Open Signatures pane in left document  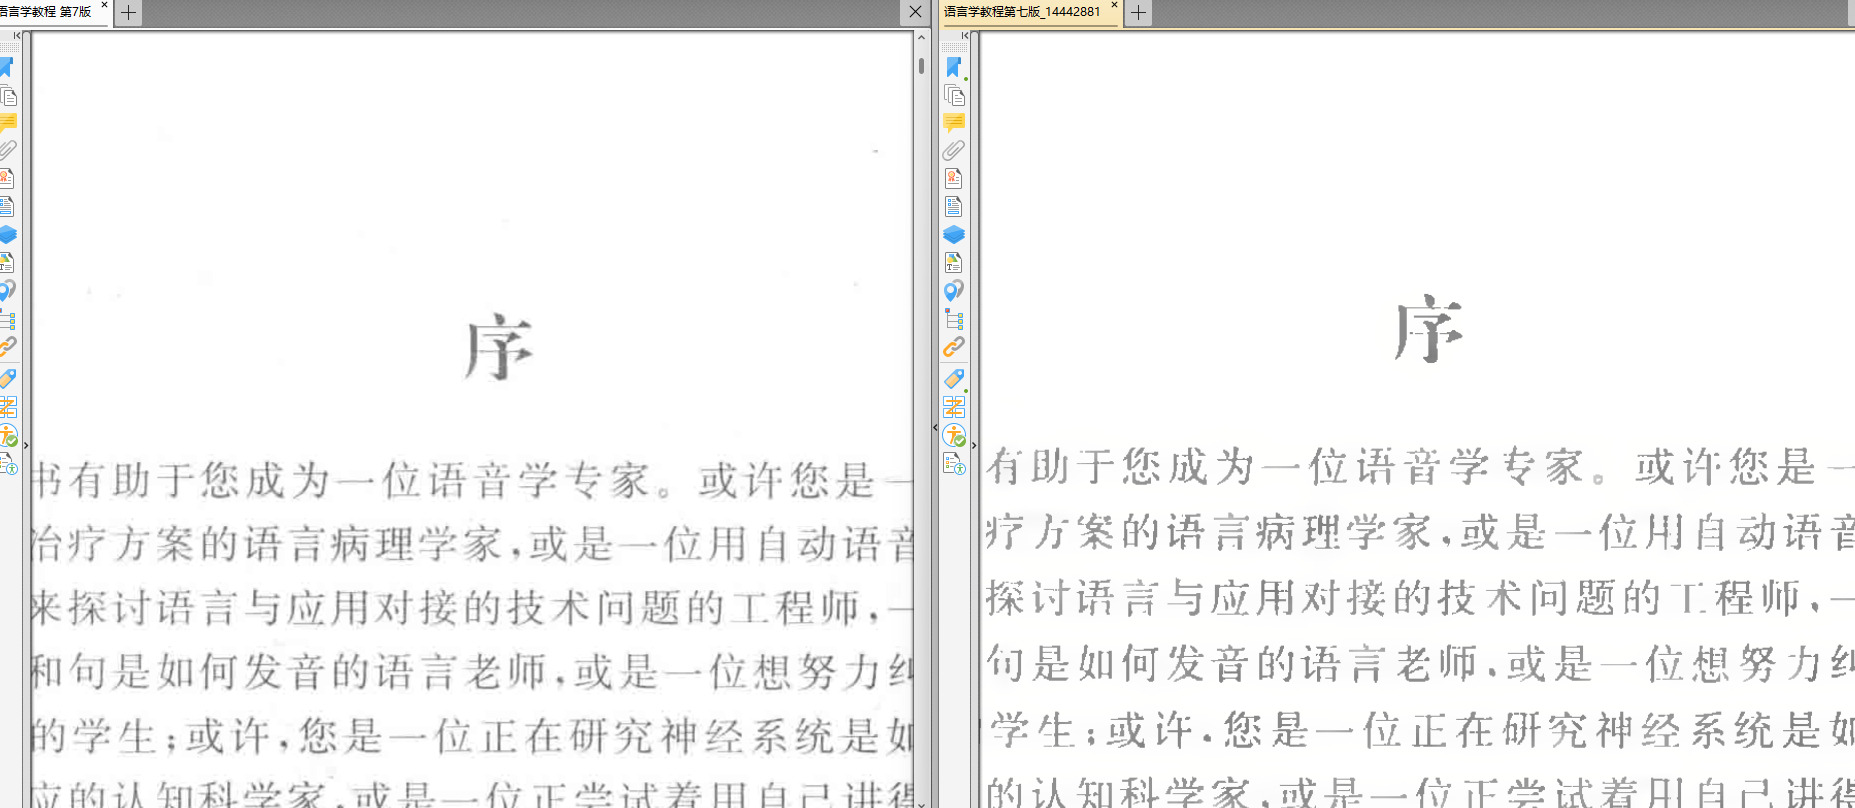pos(7,178)
